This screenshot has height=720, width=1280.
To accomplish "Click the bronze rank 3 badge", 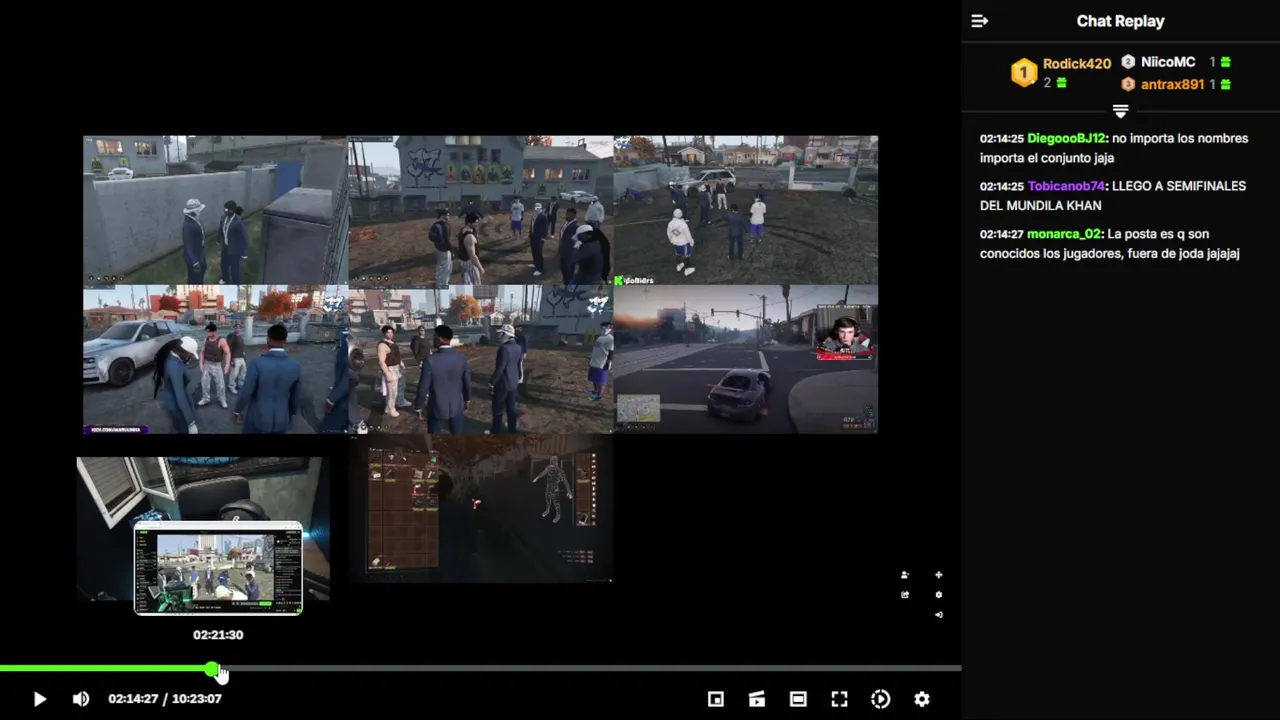I will (x=1128, y=85).
